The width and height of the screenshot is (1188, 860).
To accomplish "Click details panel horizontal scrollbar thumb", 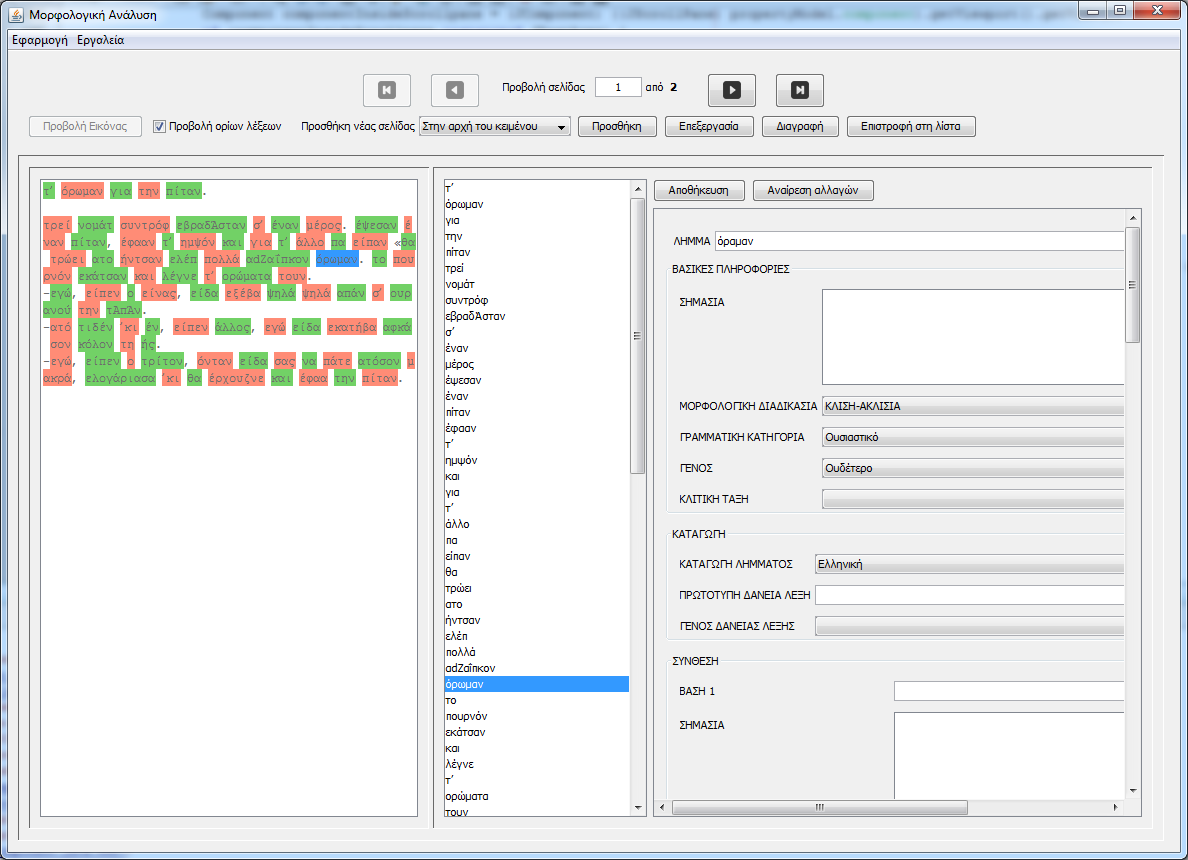I will pyautogui.click(x=820, y=807).
